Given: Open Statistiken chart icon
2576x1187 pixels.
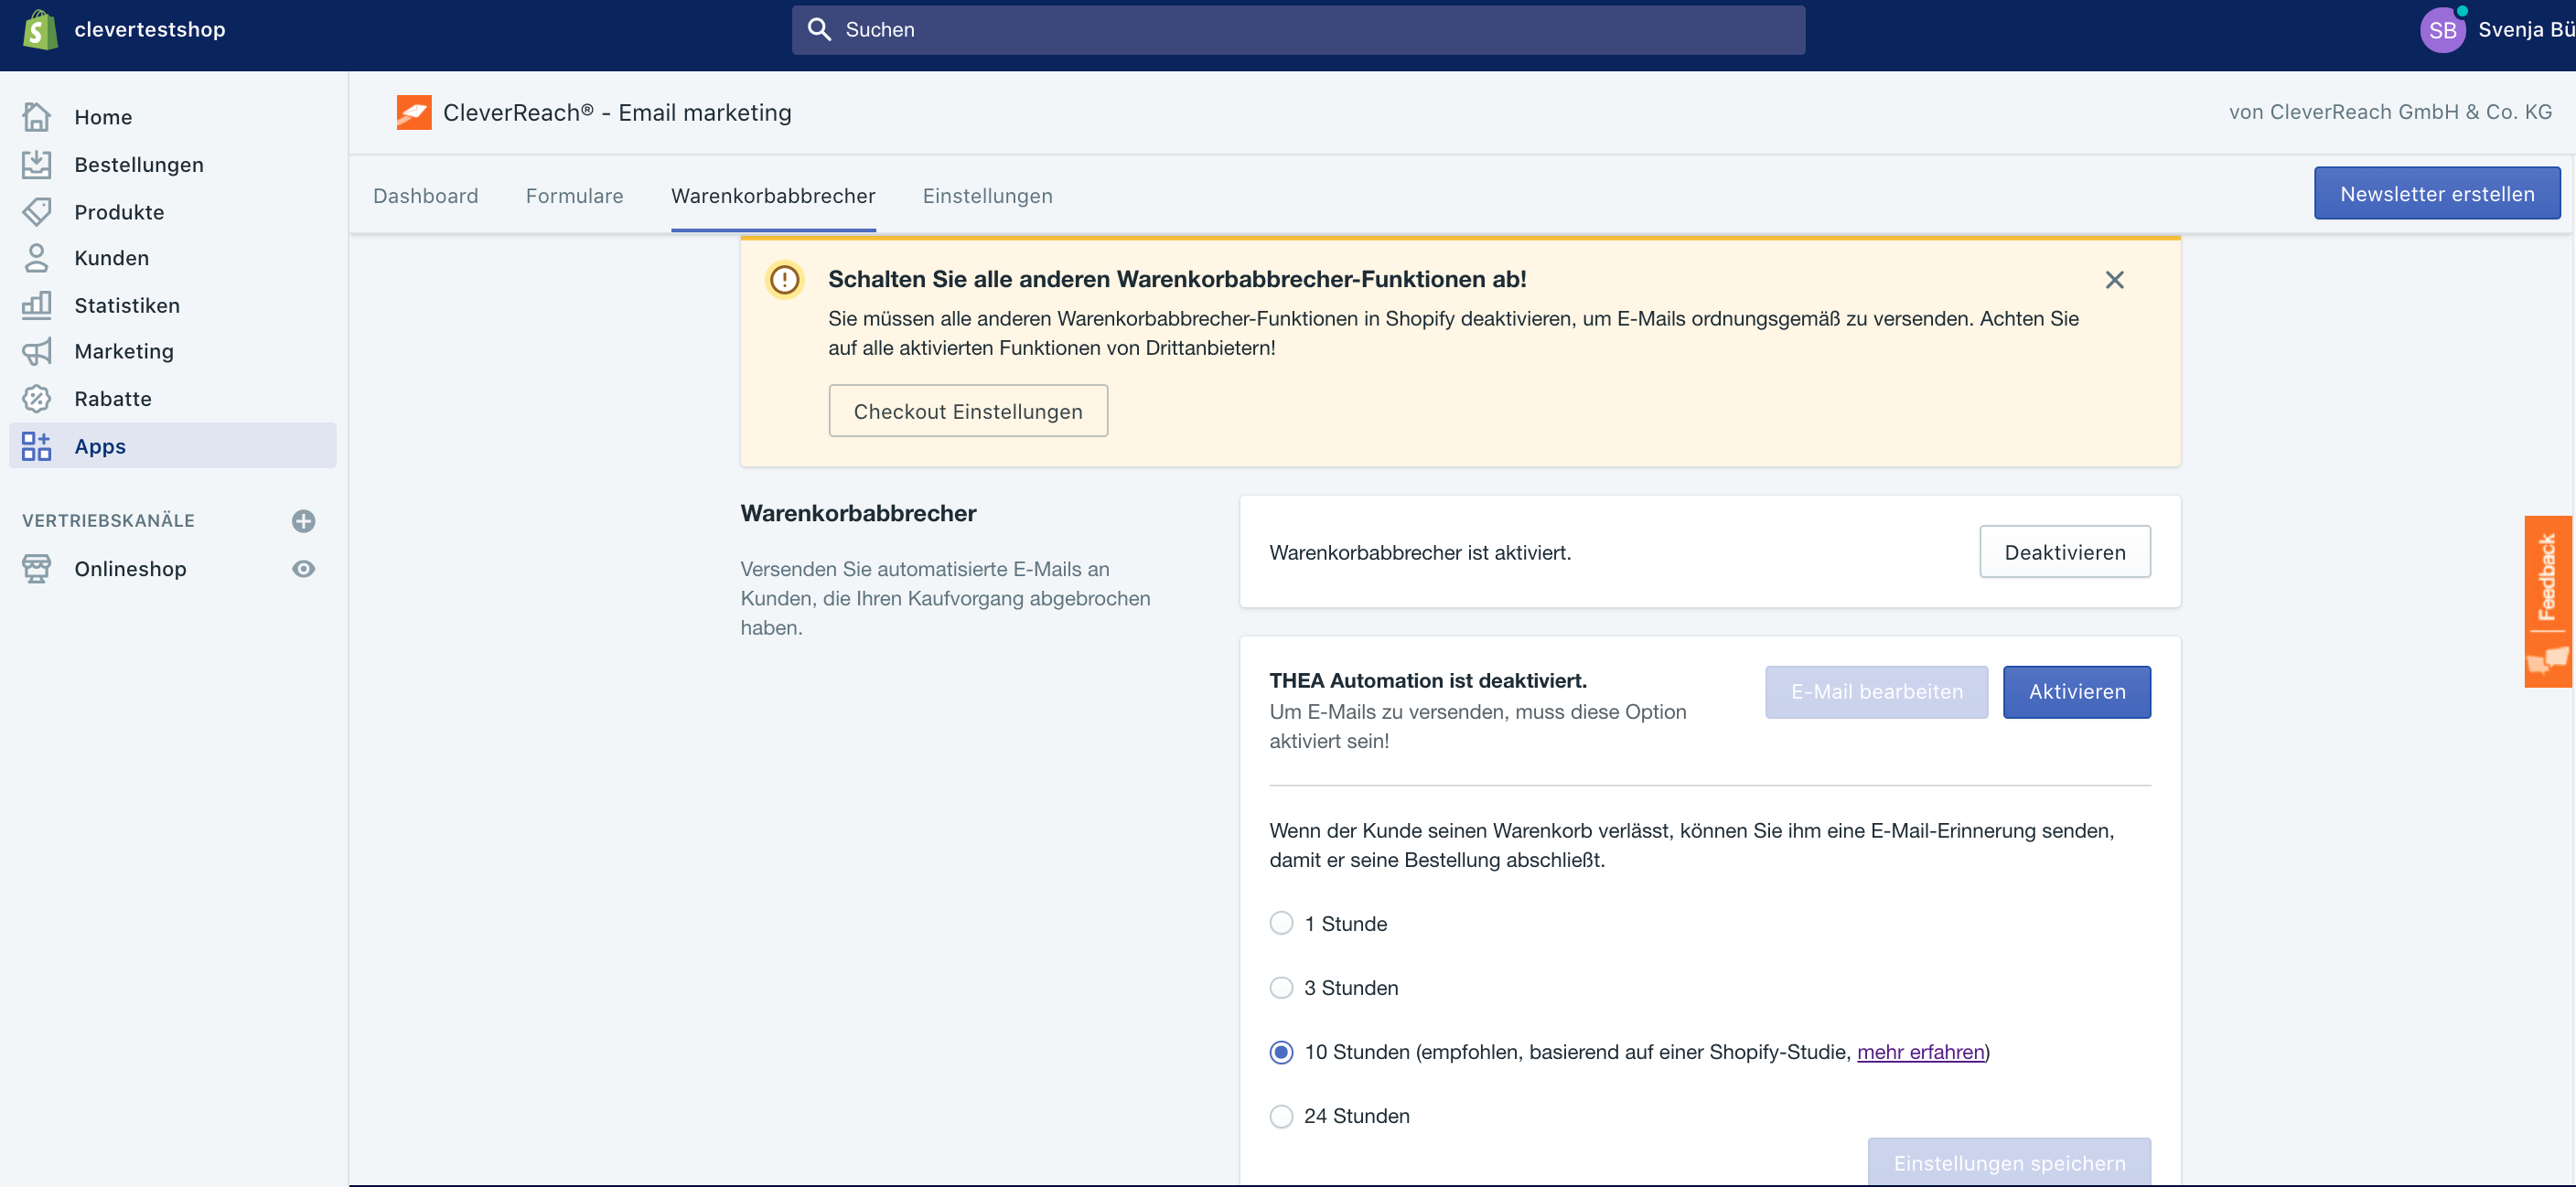Looking at the screenshot, I should 37,305.
